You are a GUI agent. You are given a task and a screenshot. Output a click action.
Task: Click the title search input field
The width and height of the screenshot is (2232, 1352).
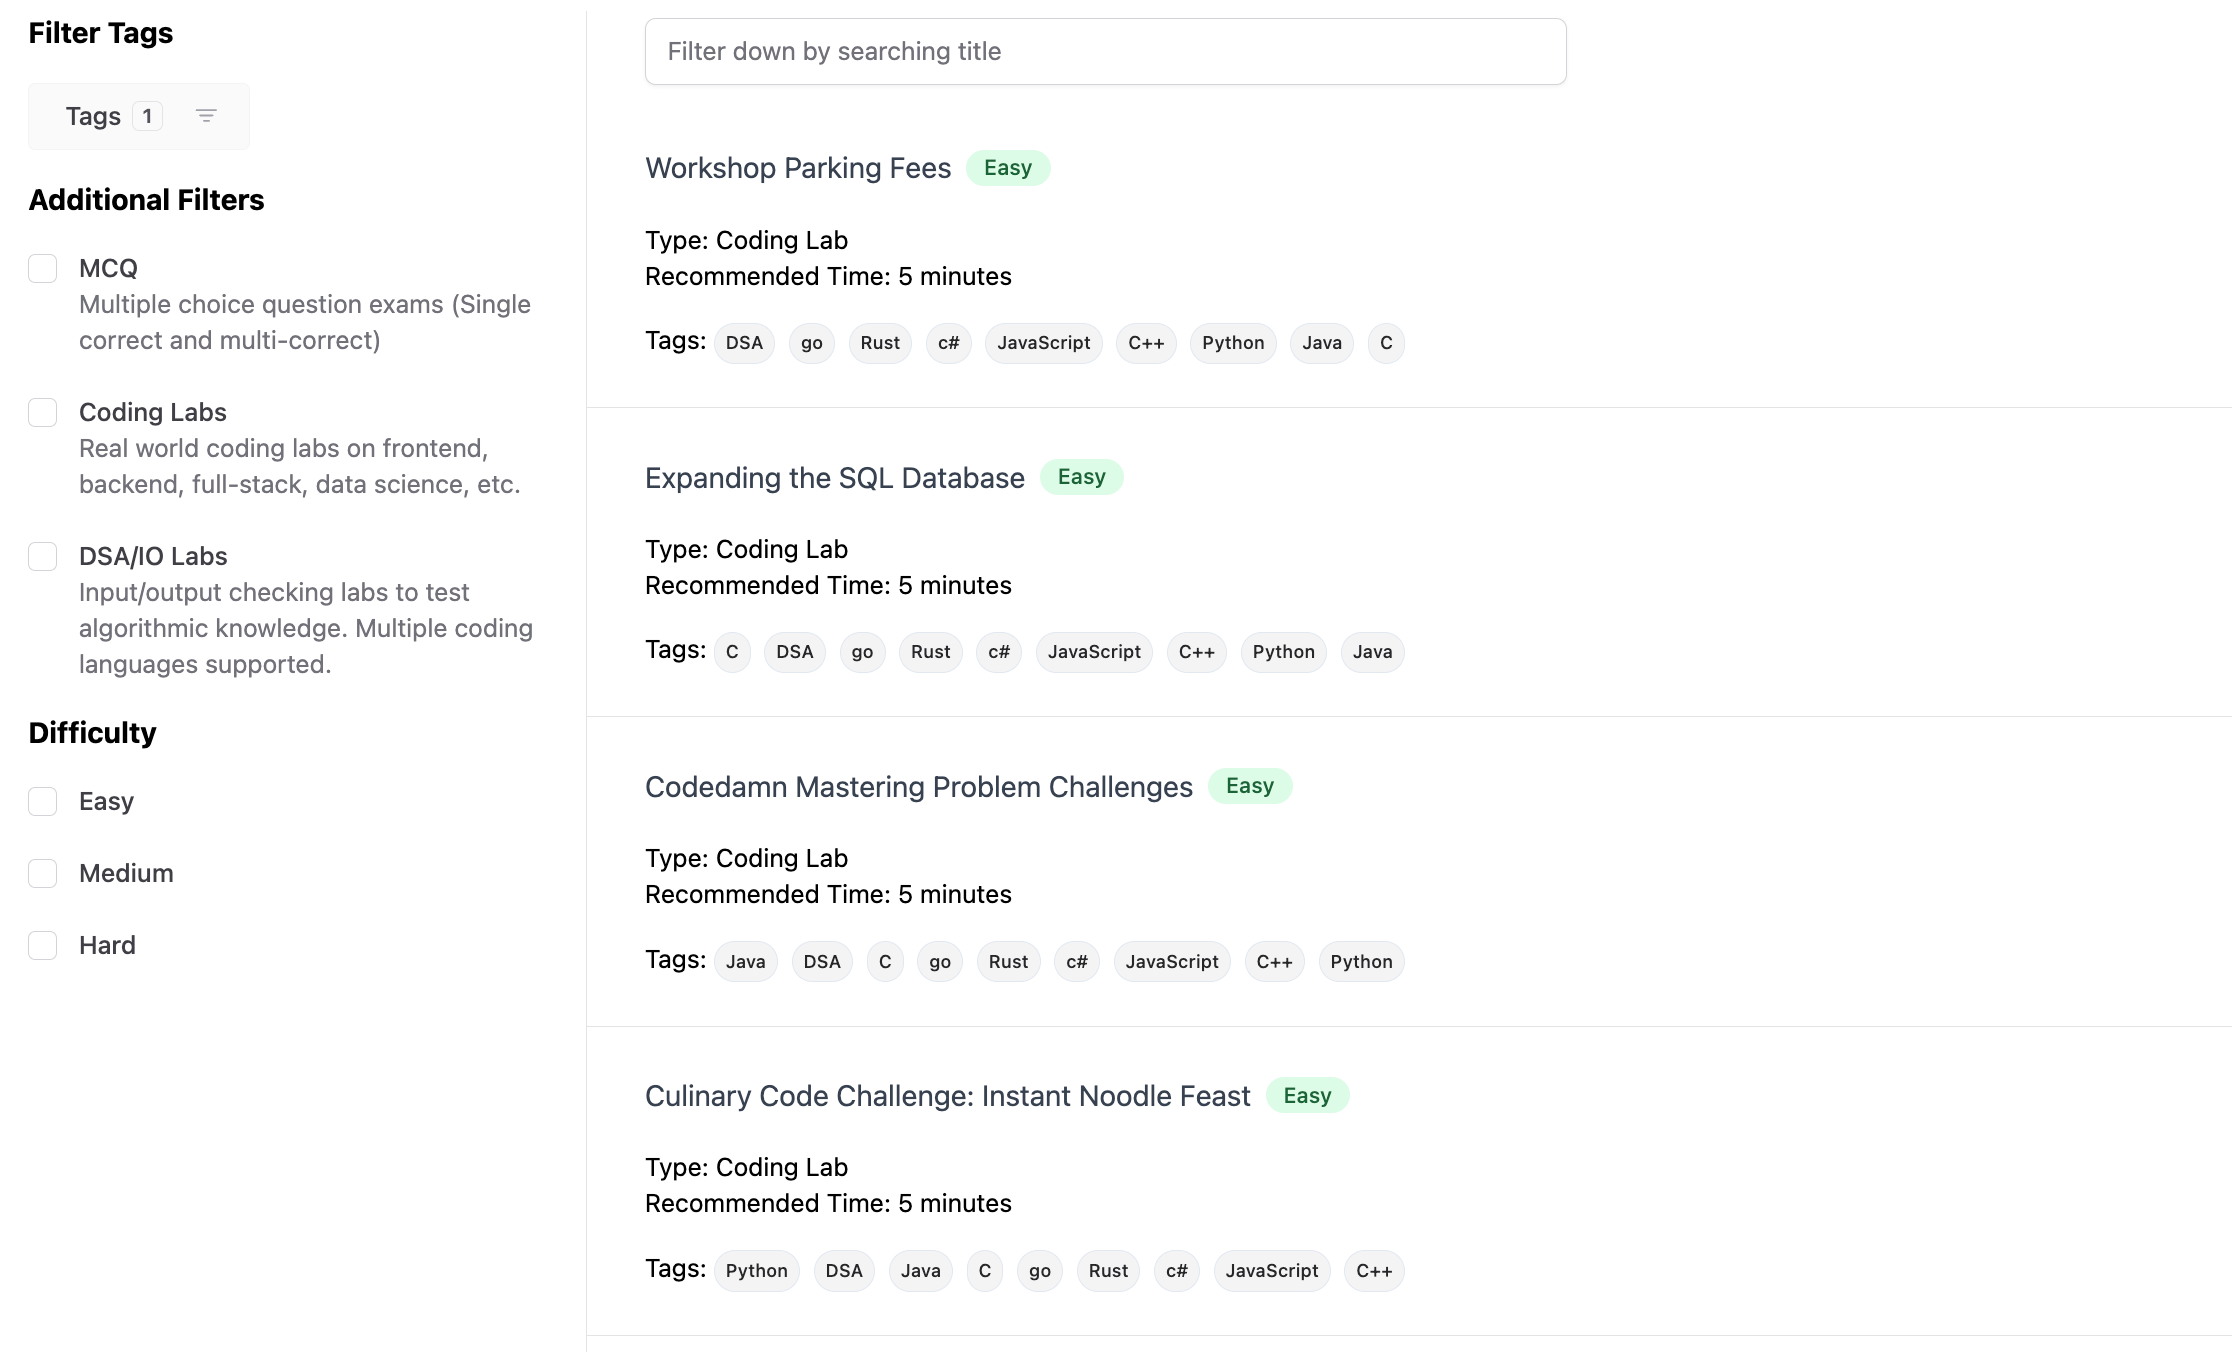(1105, 51)
